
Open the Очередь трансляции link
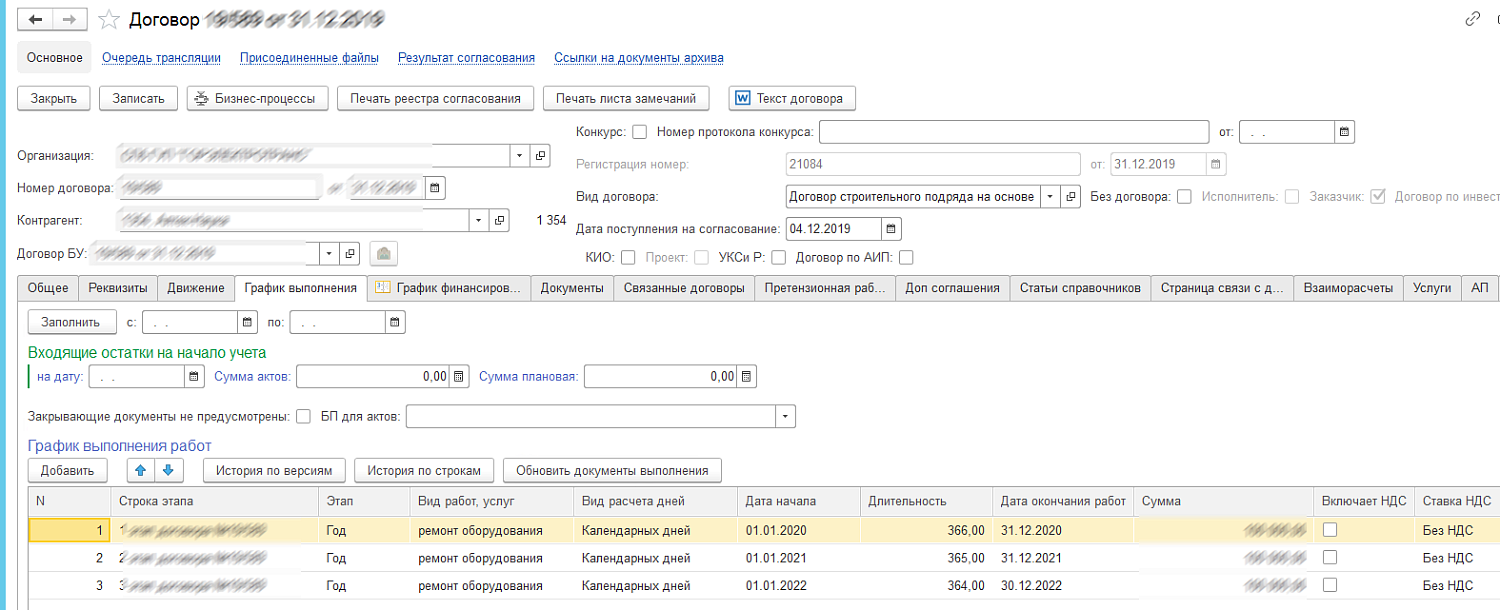tap(161, 58)
